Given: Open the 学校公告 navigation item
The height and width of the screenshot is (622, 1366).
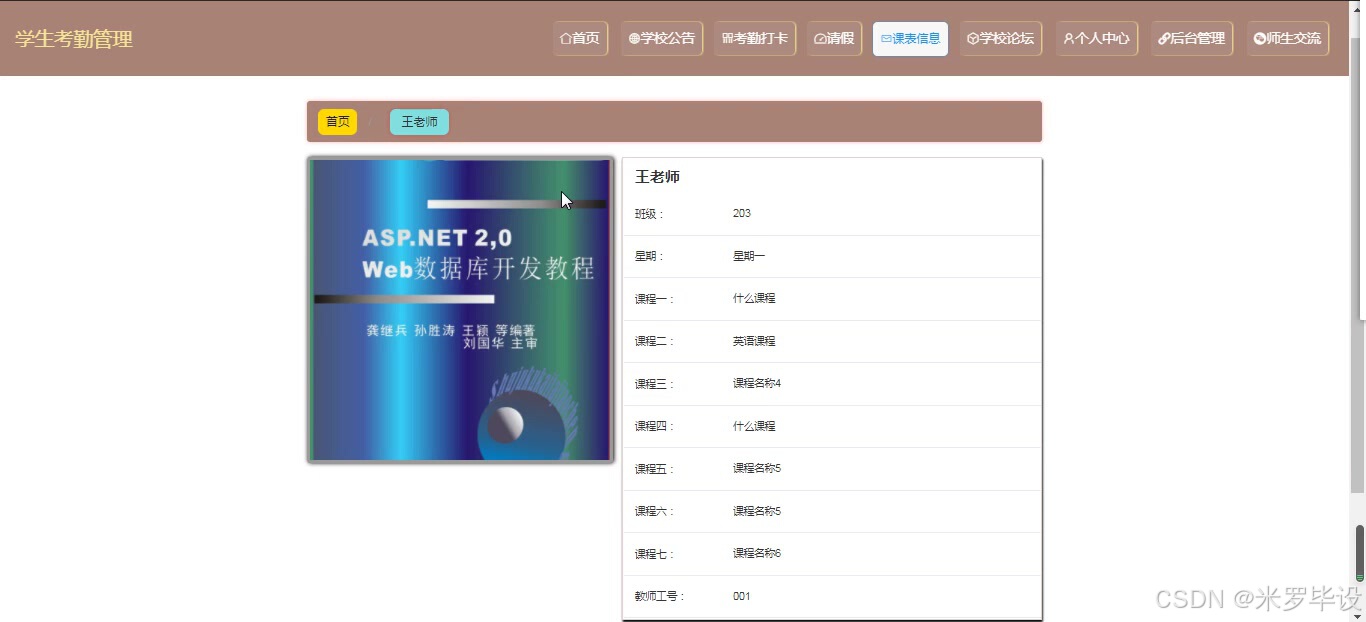Looking at the screenshot, I should [x=662, y=39].
